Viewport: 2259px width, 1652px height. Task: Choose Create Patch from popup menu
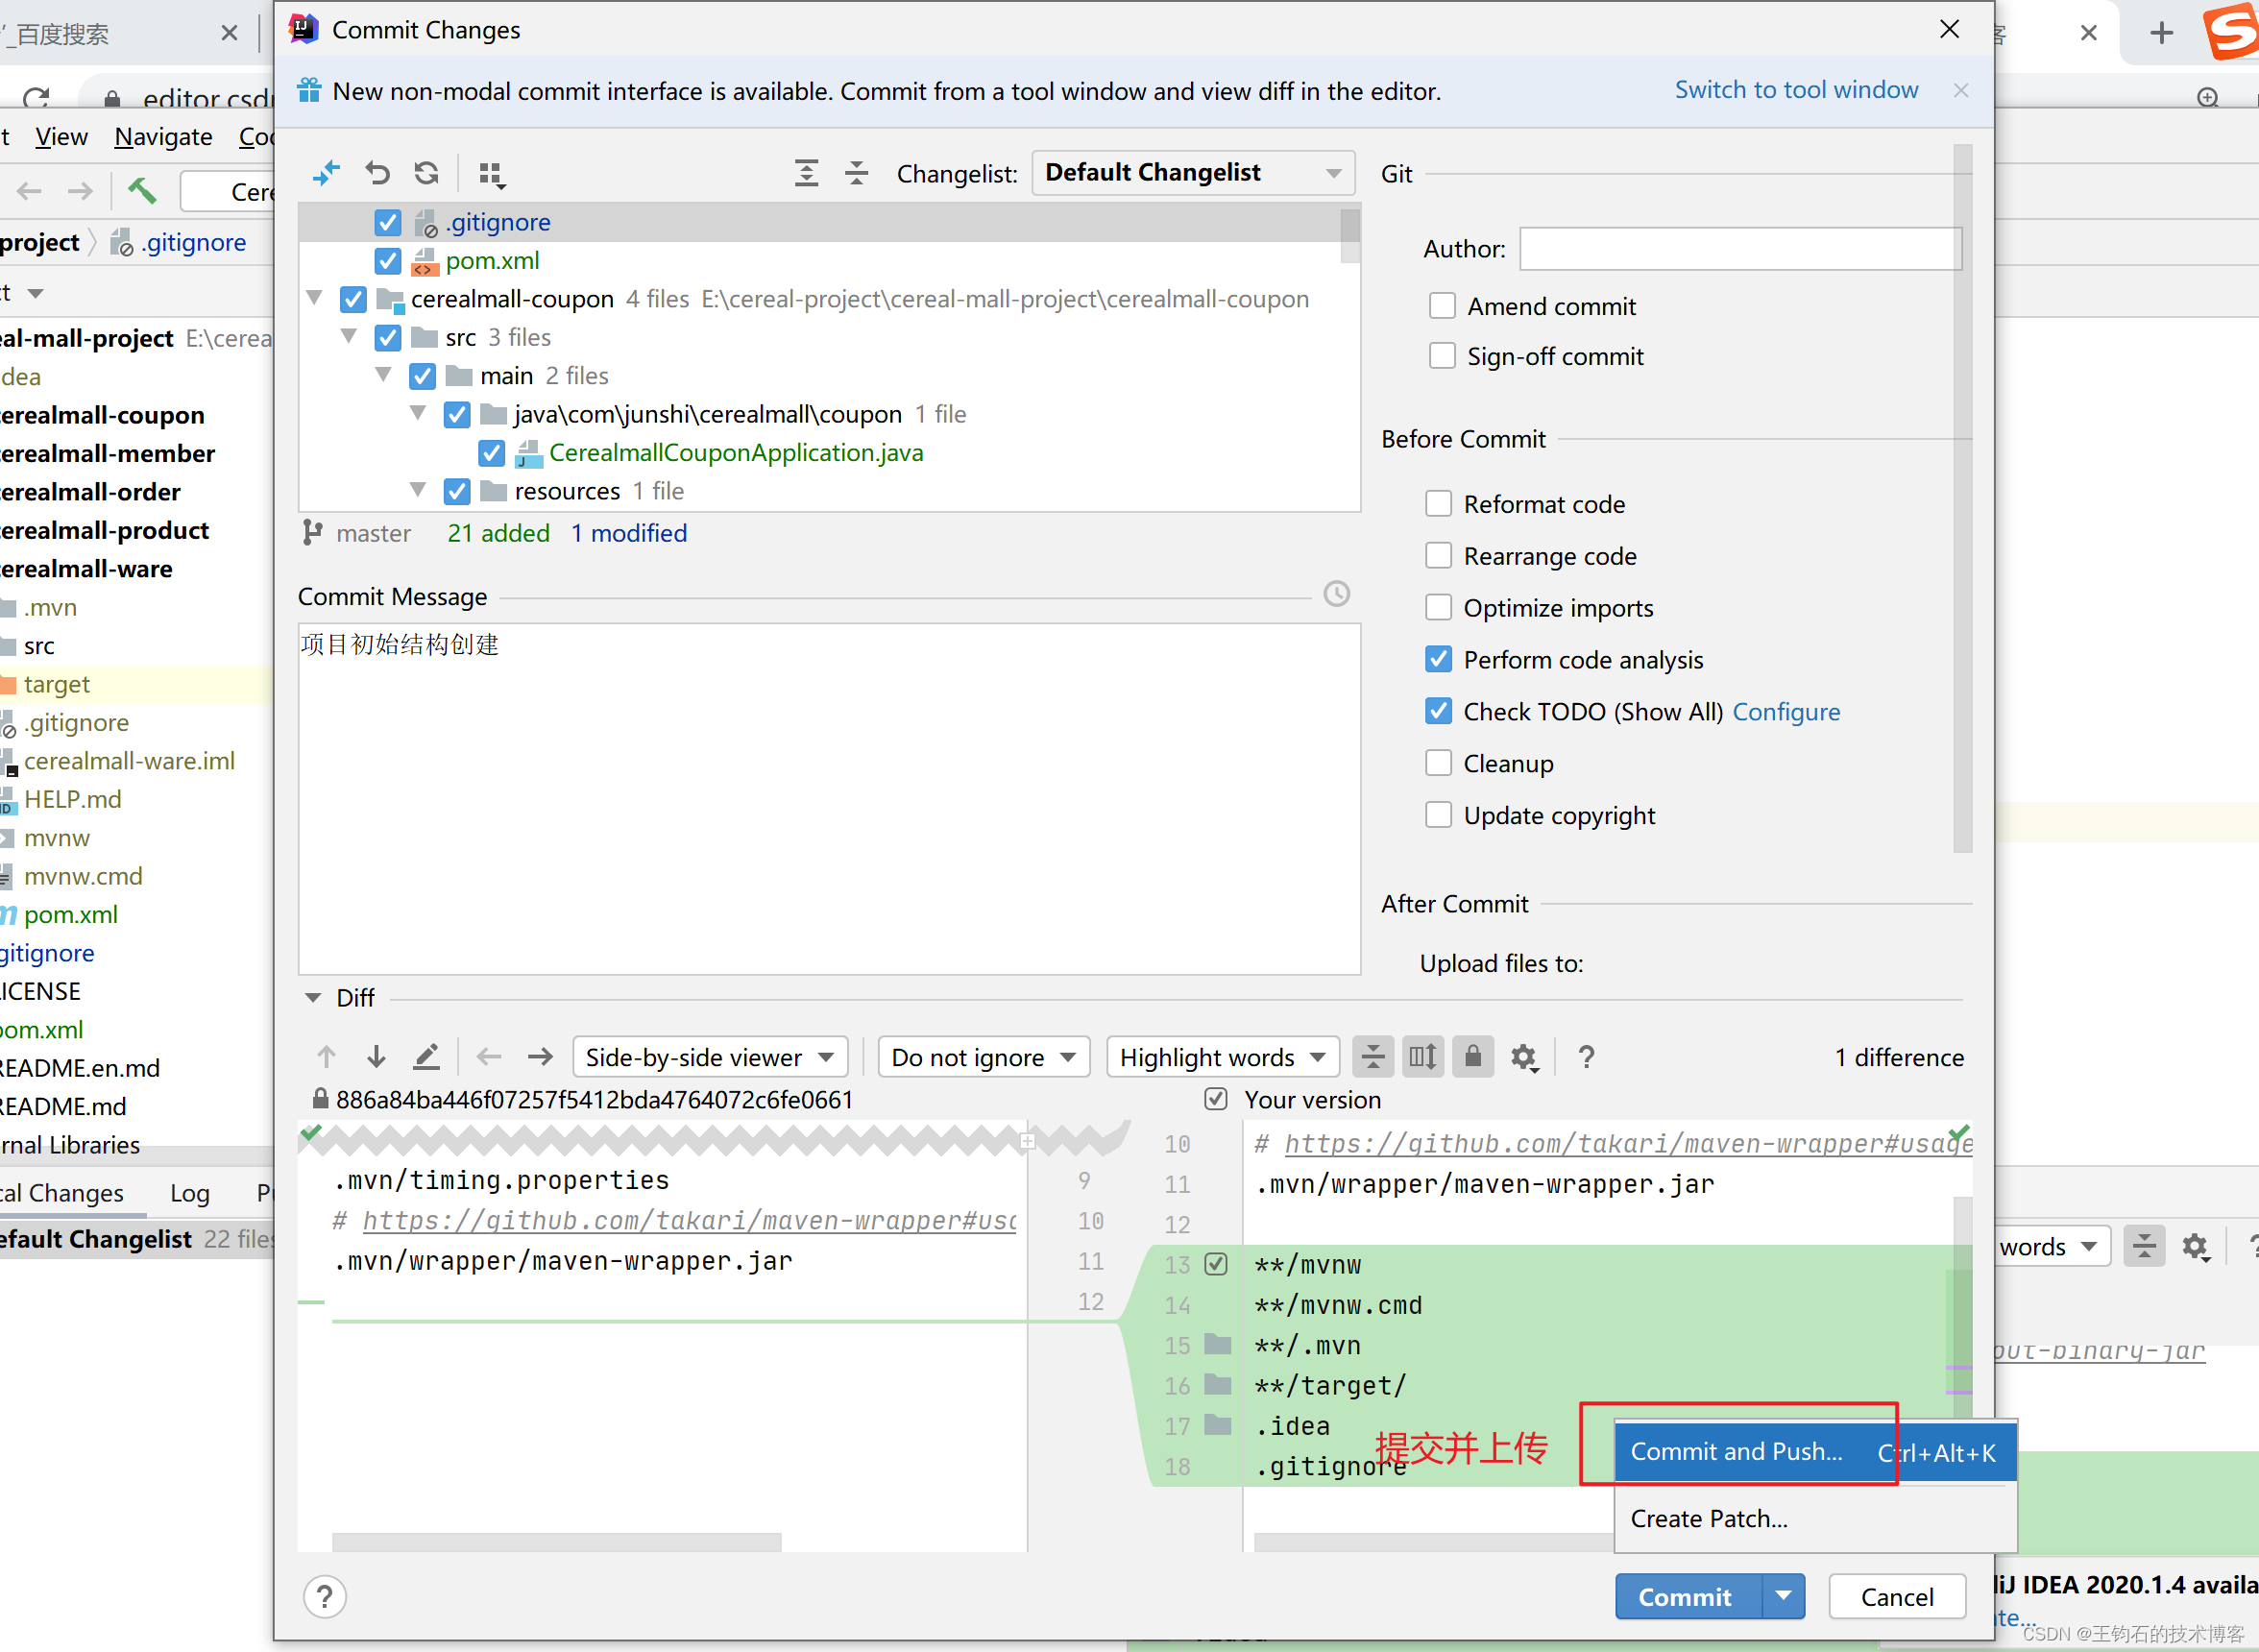[x=1709, y=1518]
